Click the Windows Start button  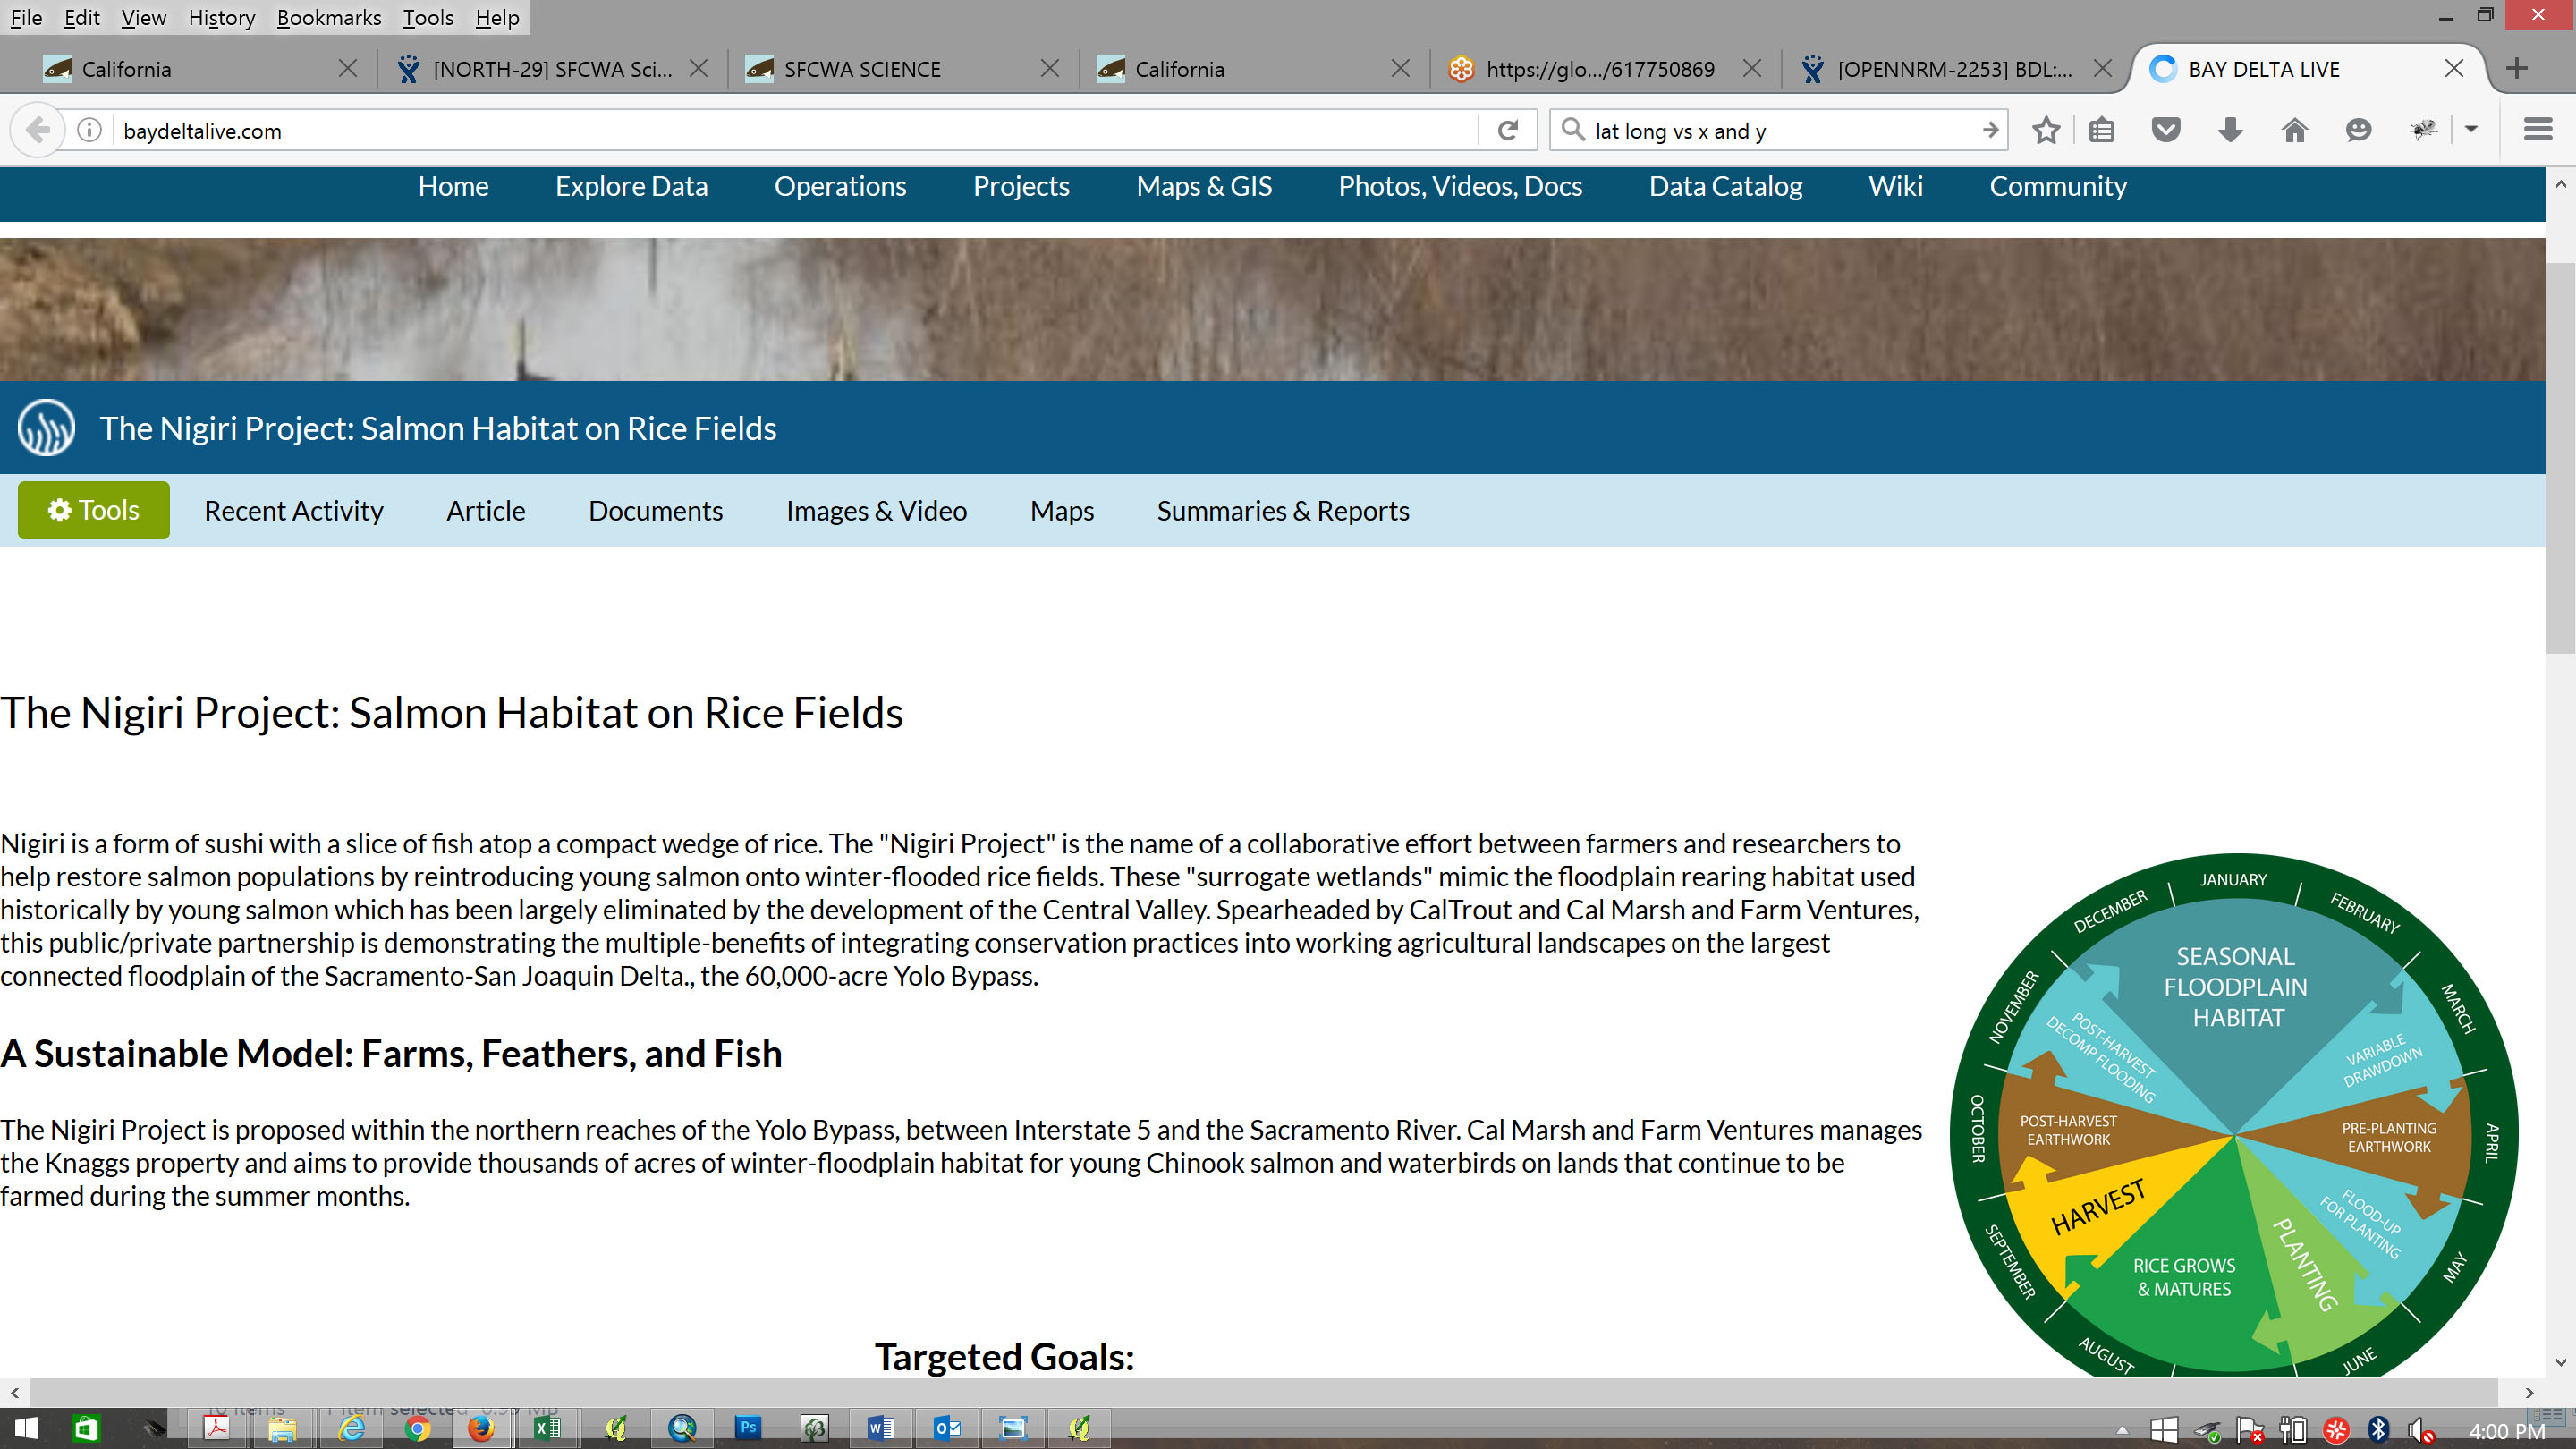tap(26, 1428)
